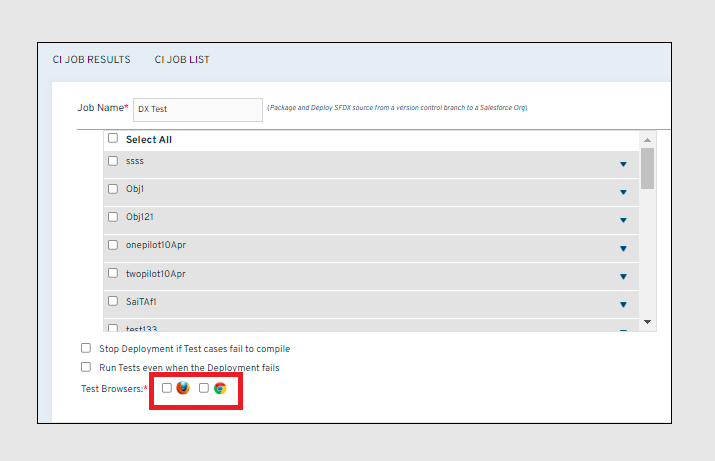Check the onepilot10Apr item checkbox

(113, 244)
